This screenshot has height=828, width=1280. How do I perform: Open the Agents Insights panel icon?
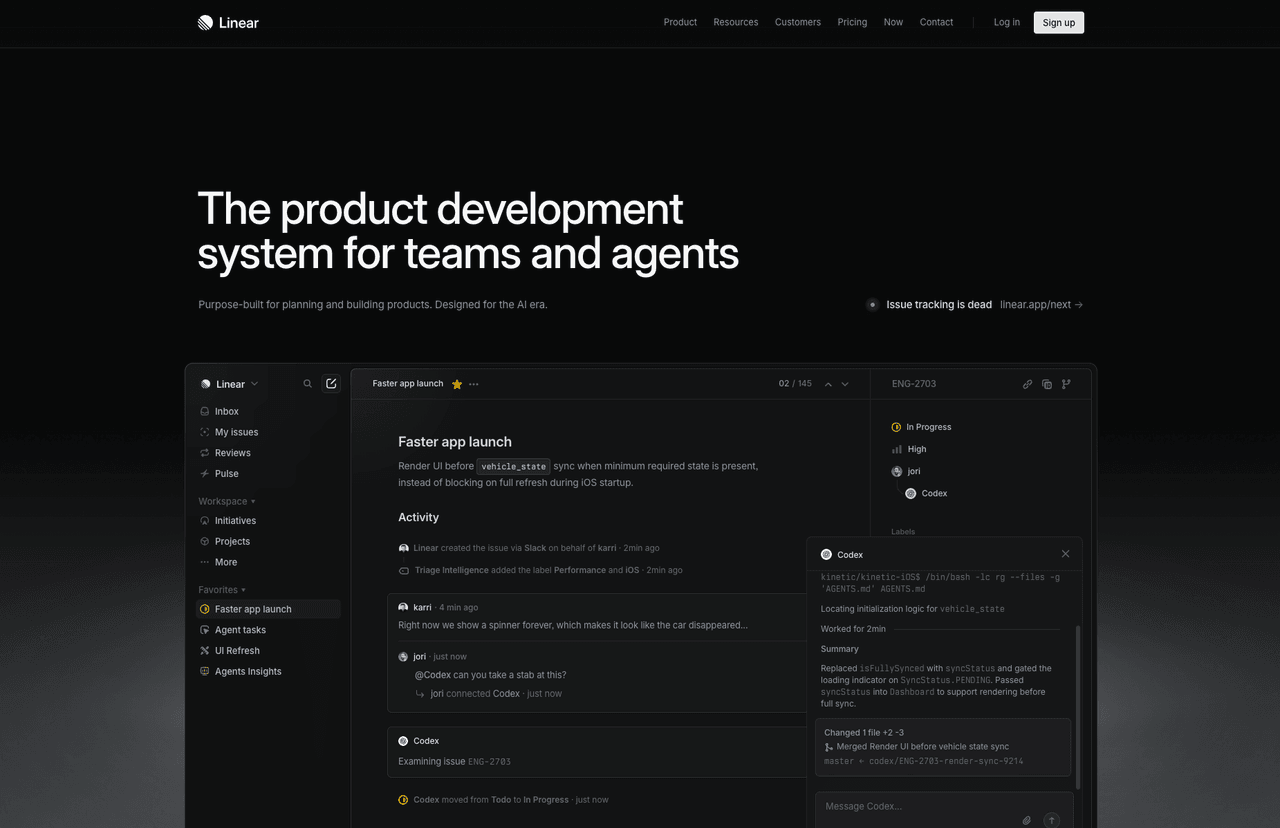click(204, 671)
